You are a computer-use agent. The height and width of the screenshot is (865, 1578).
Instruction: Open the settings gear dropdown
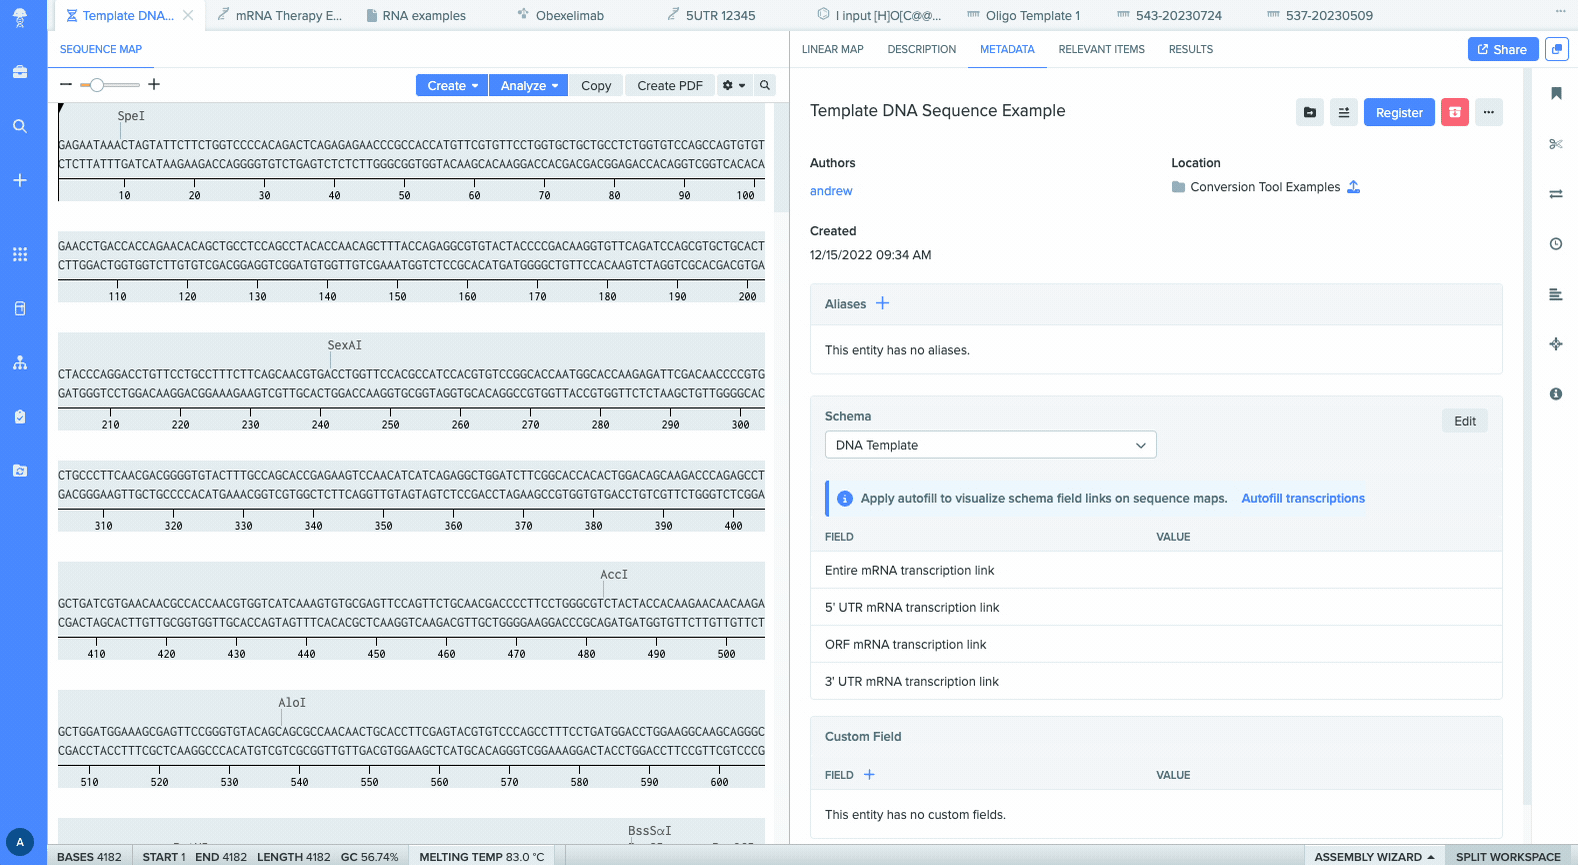734,85
